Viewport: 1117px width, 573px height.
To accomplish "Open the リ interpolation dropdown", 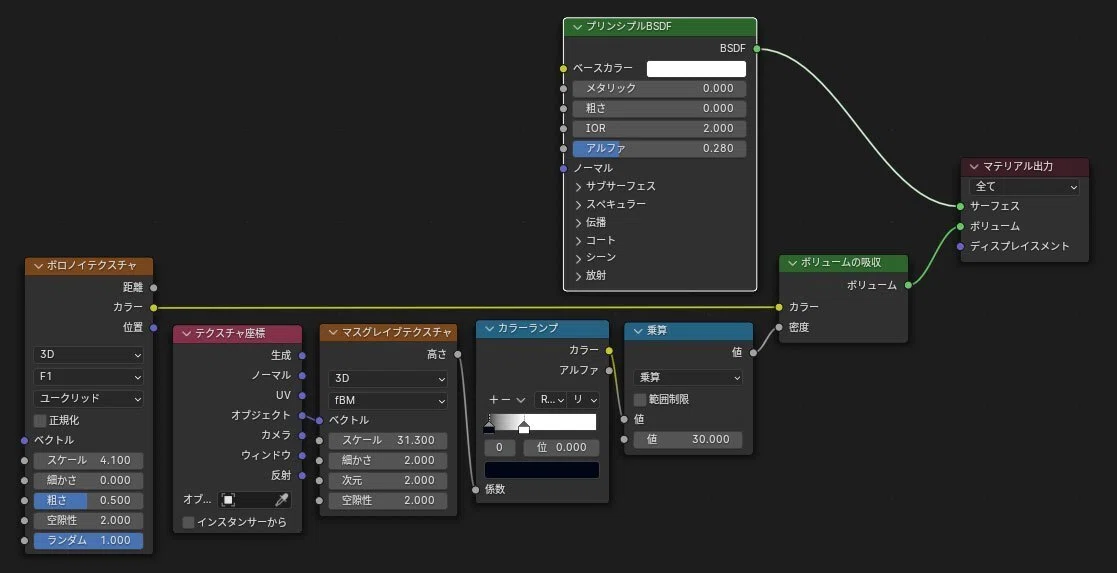I will pos(583,400).
